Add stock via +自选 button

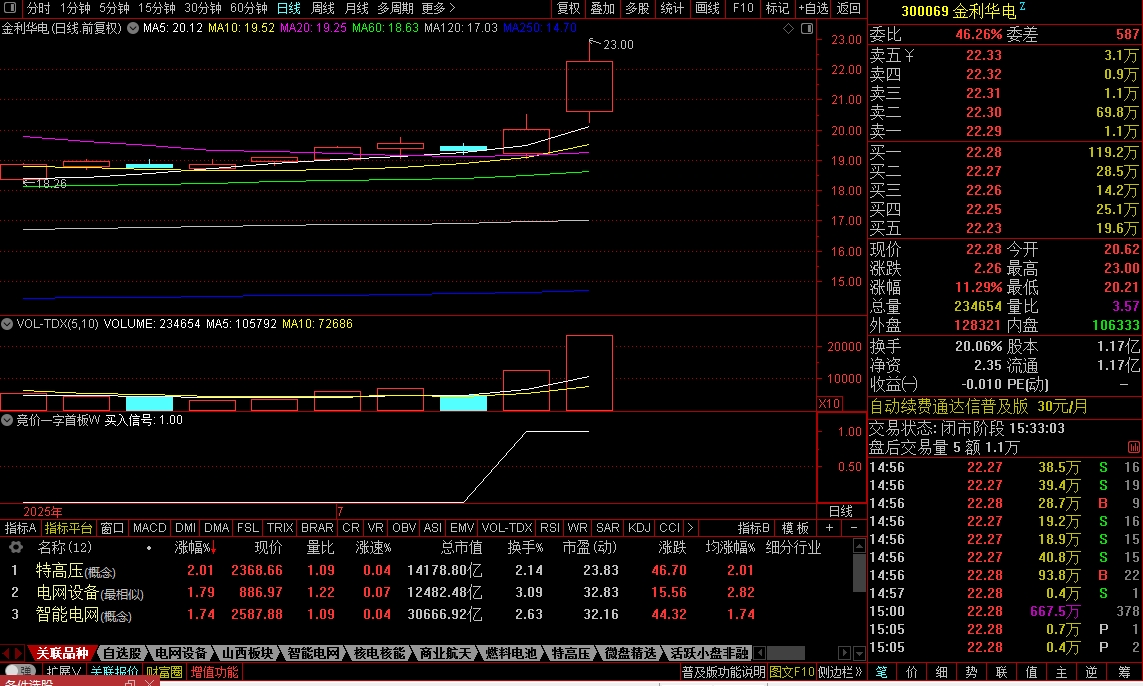pos(813,8)
